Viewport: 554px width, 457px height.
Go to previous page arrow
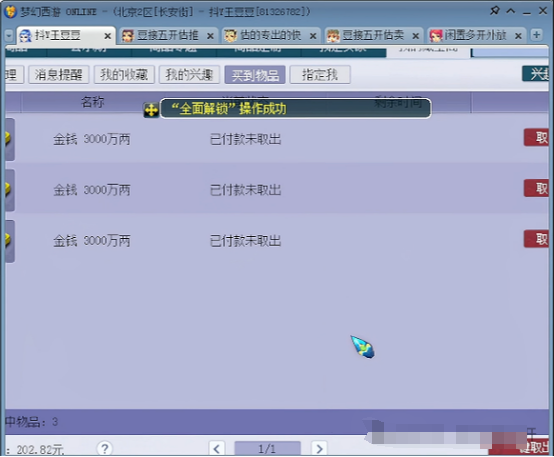pyautogui.click(x=217, y=449)
